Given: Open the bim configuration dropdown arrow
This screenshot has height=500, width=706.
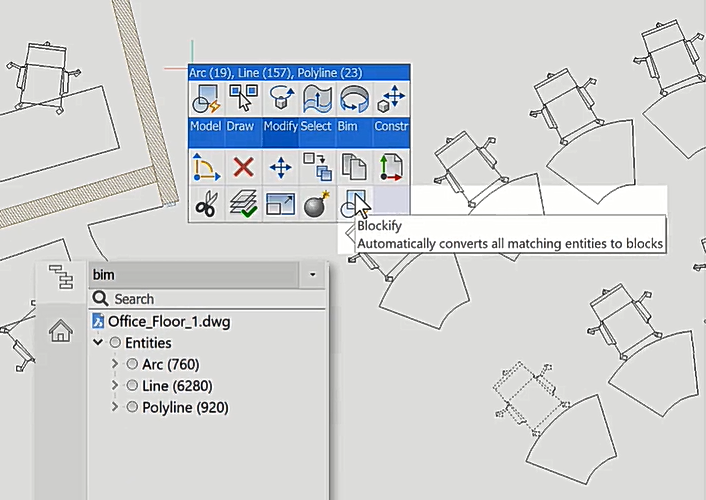Looking at the screenshot, I should tap(312, 274).
